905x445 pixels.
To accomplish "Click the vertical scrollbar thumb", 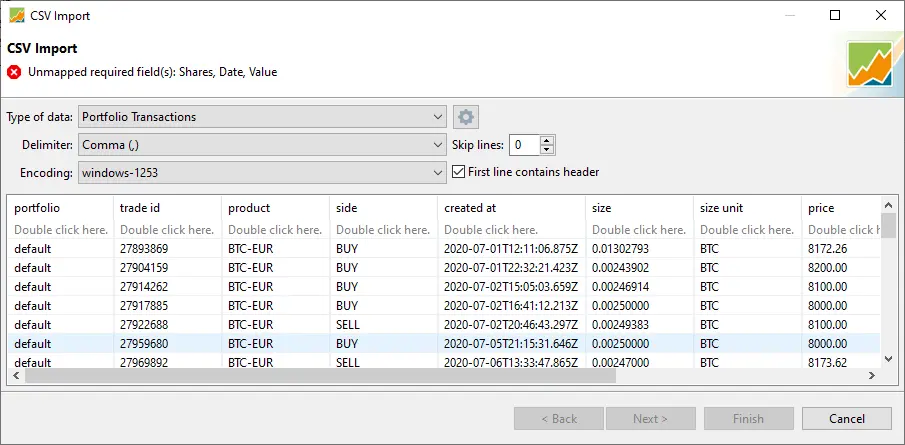I will 888,225.
